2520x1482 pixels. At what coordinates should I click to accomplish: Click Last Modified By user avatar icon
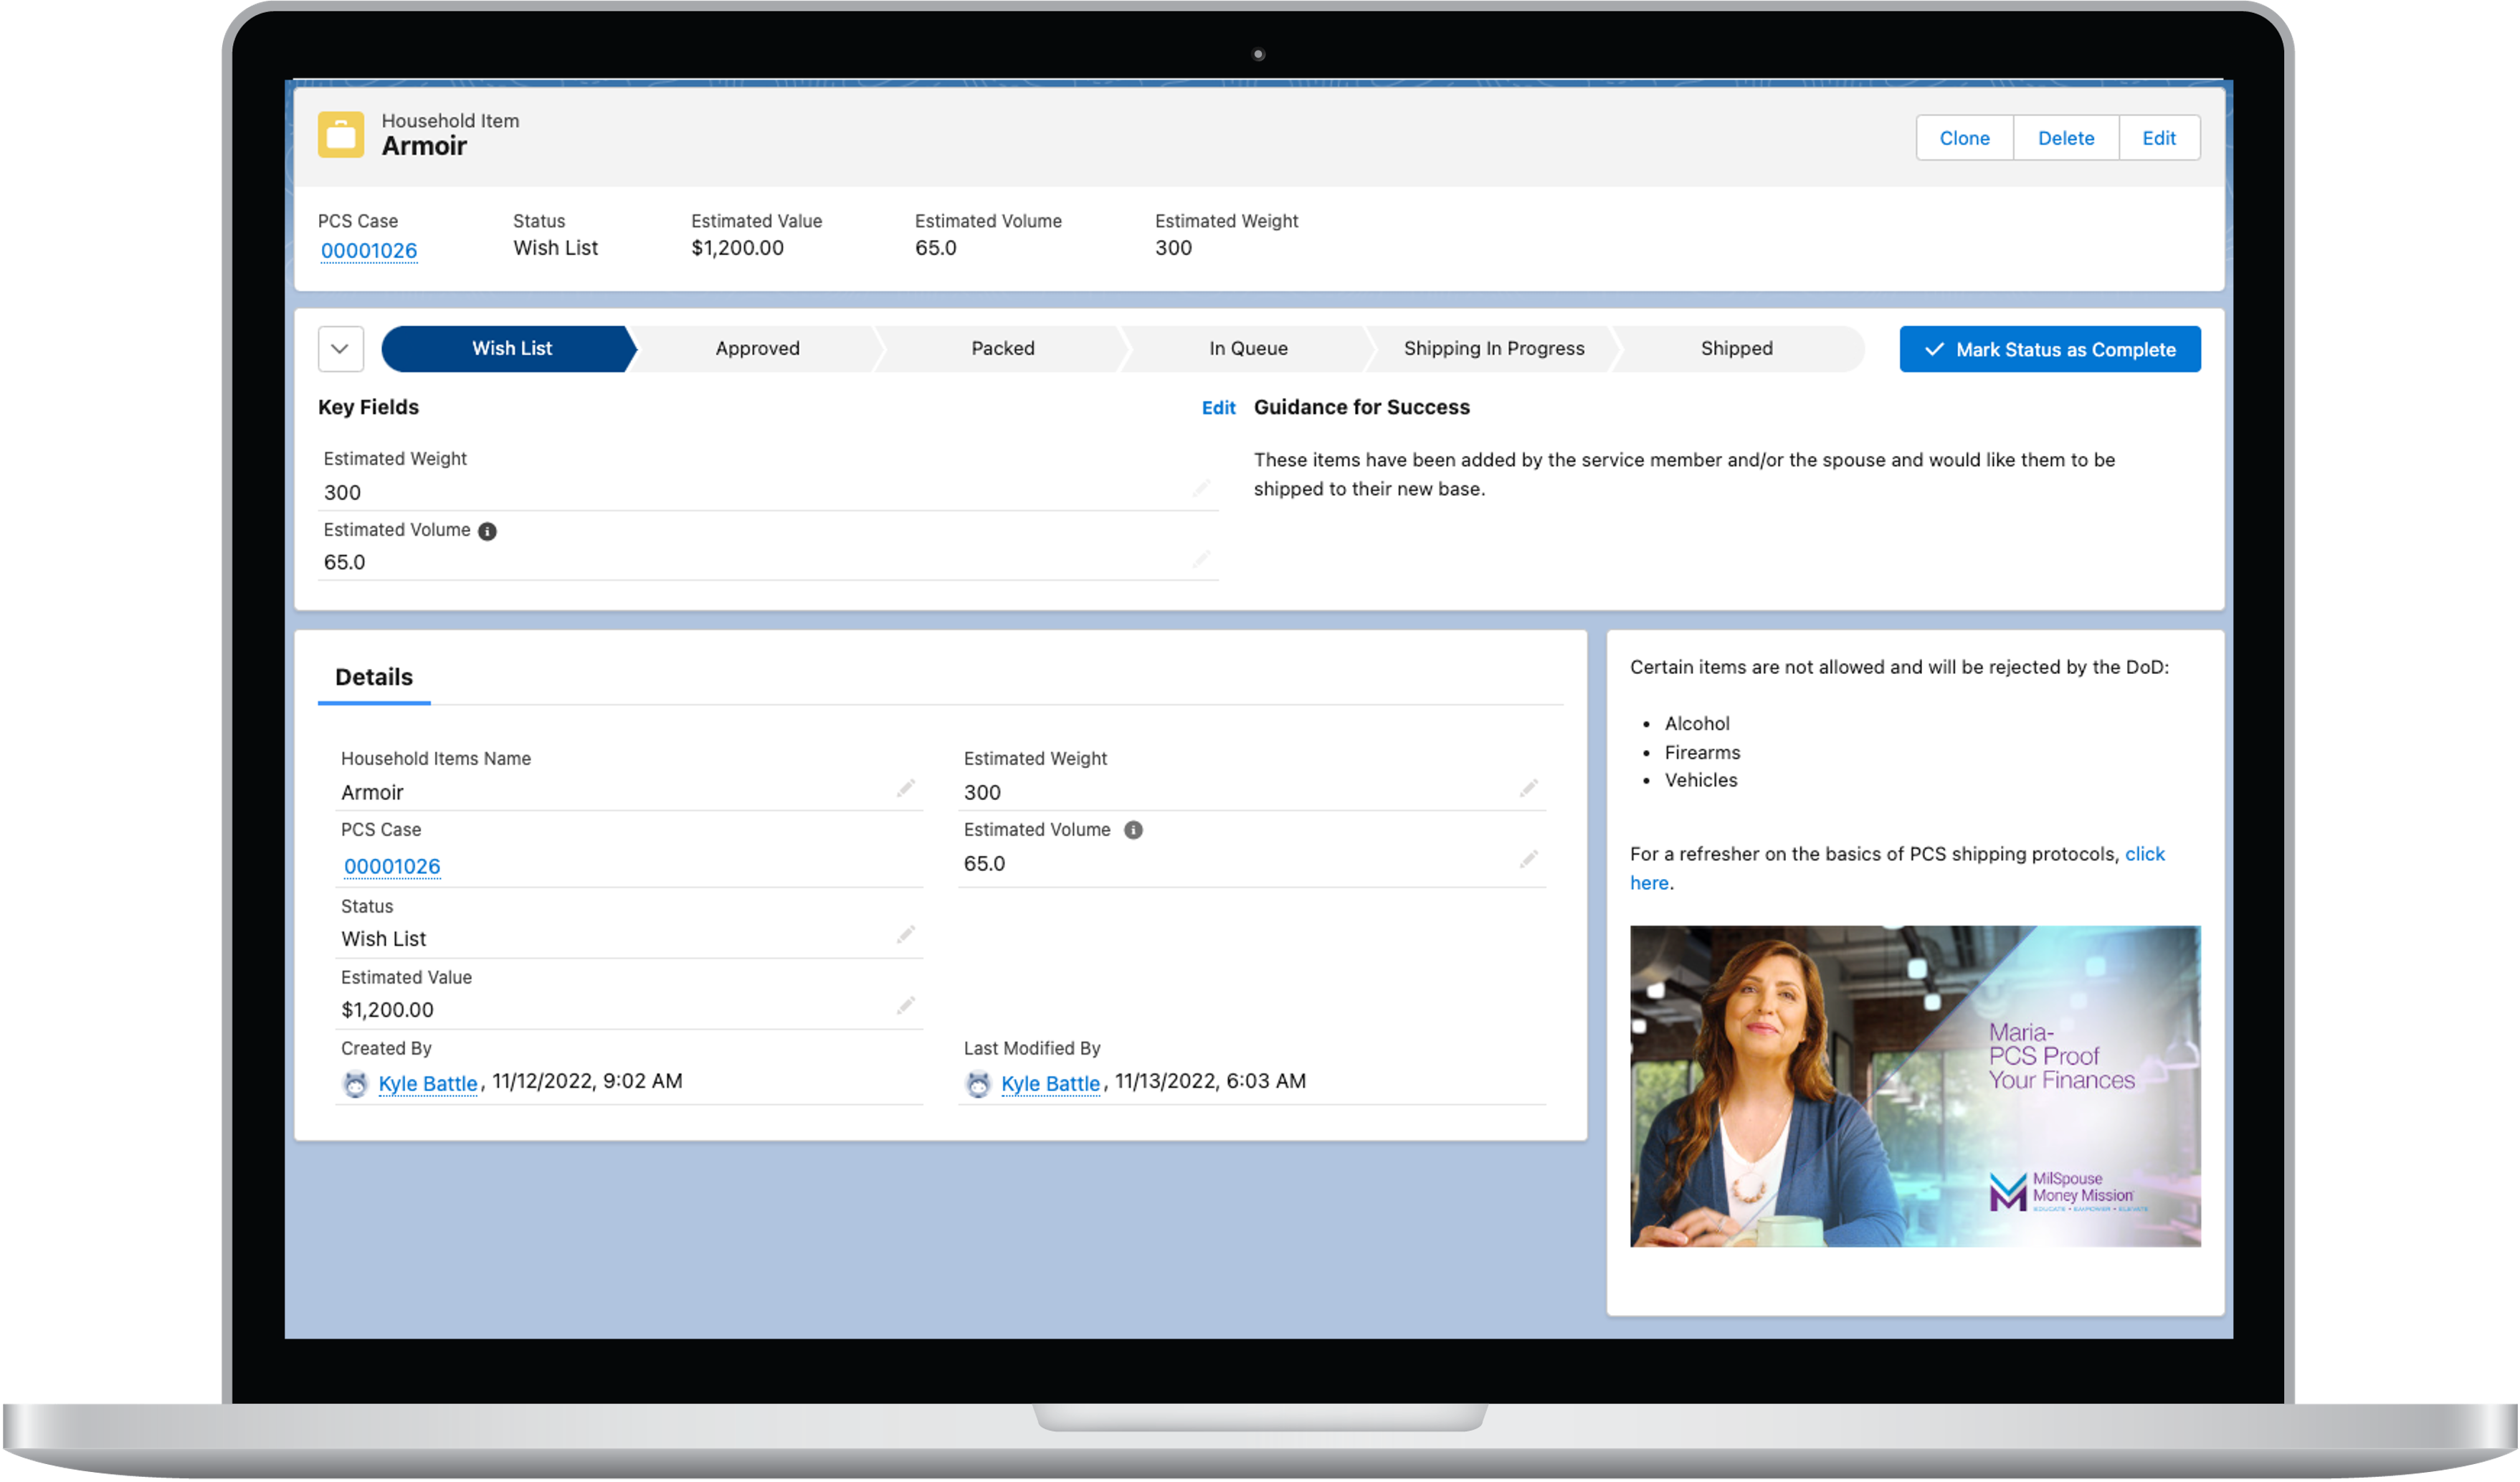[x=978, y=1084]
